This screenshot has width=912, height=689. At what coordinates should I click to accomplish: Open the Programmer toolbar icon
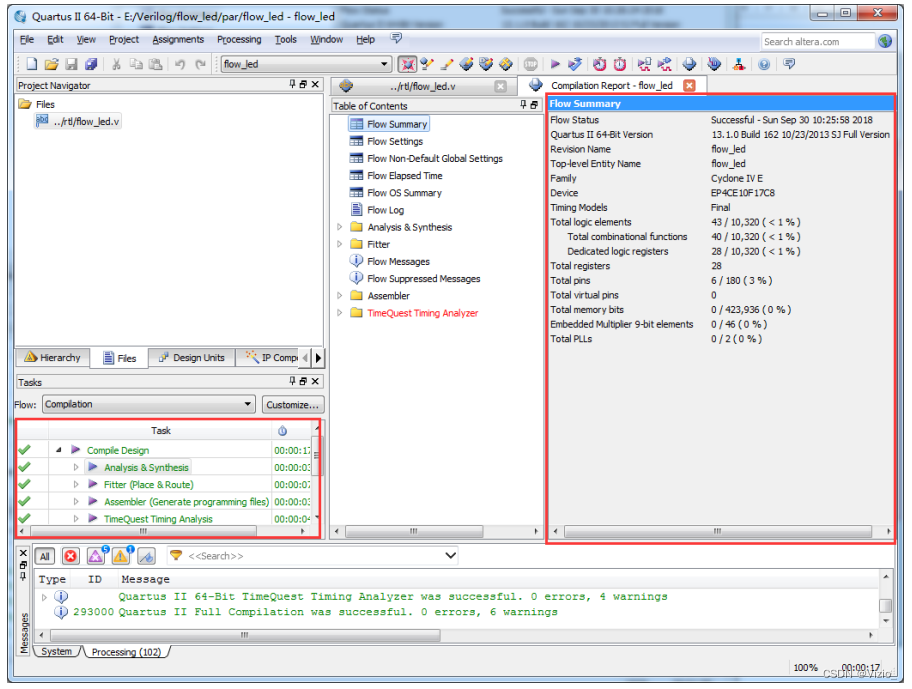[x=714, y=64]
